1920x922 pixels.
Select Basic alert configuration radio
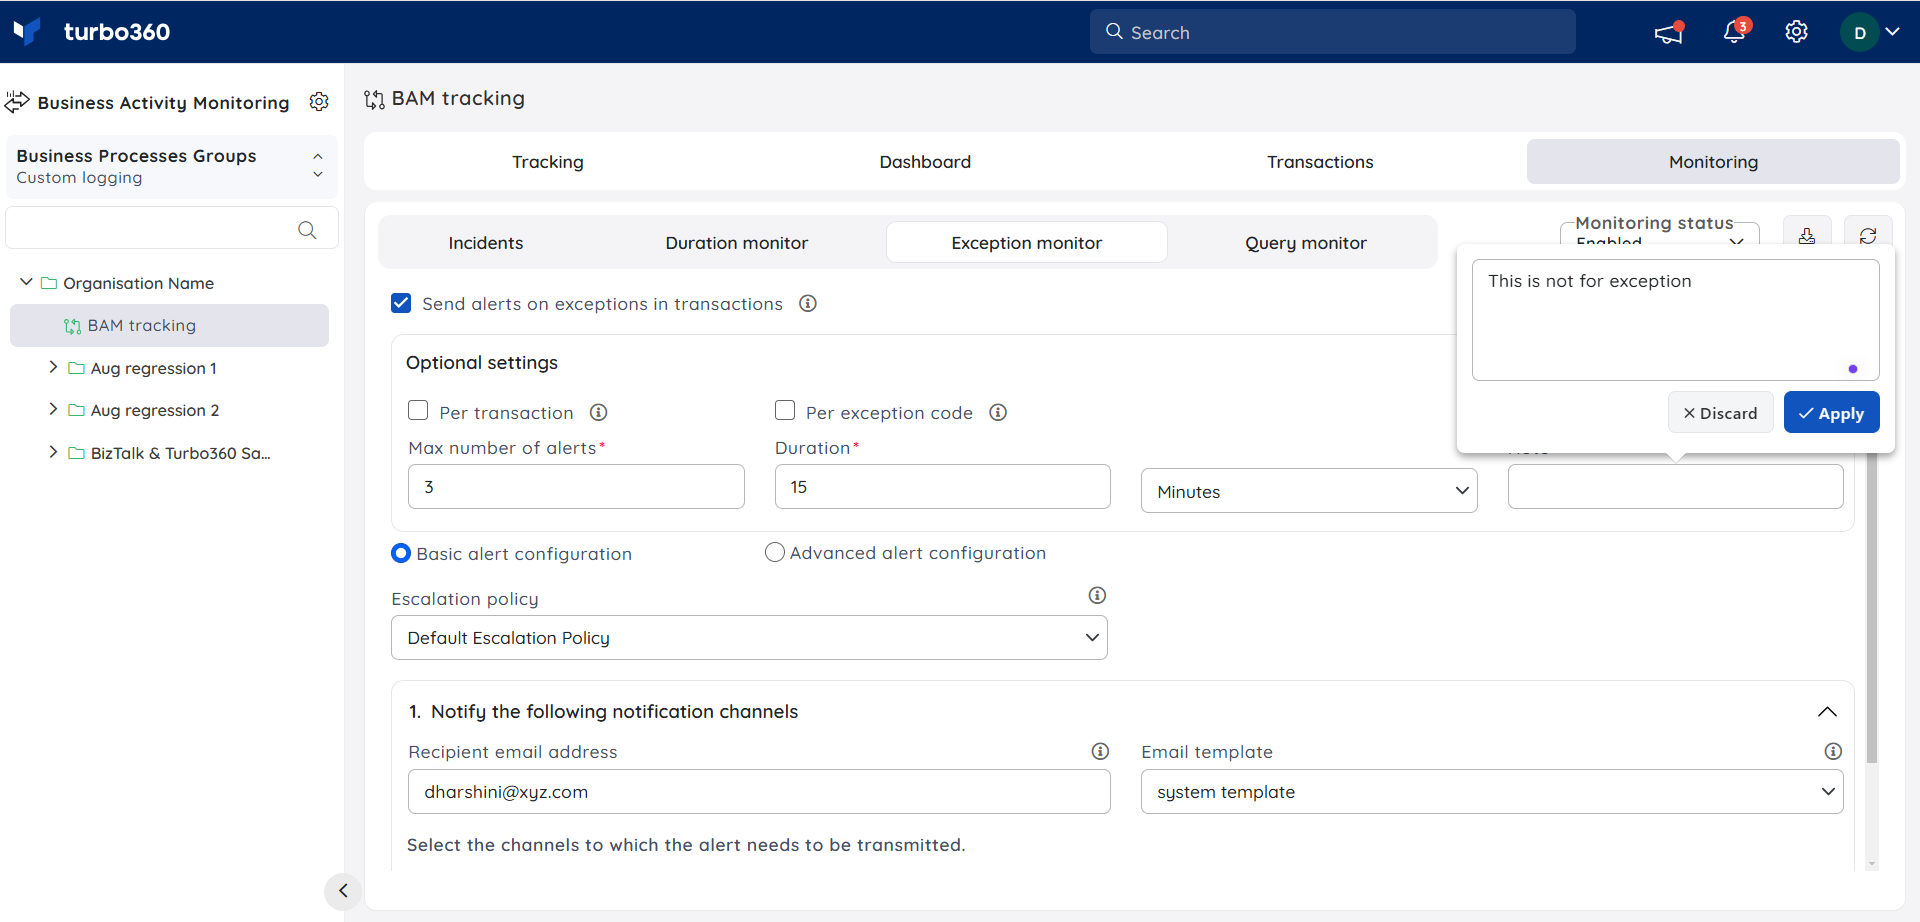coord(401,553)
